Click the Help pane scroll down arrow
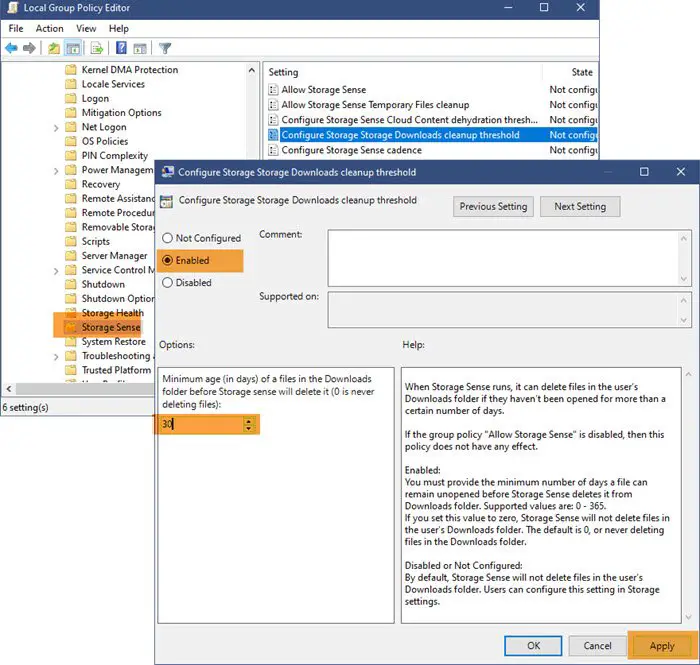This screenshot has width=700, height=665. [688, 617]
